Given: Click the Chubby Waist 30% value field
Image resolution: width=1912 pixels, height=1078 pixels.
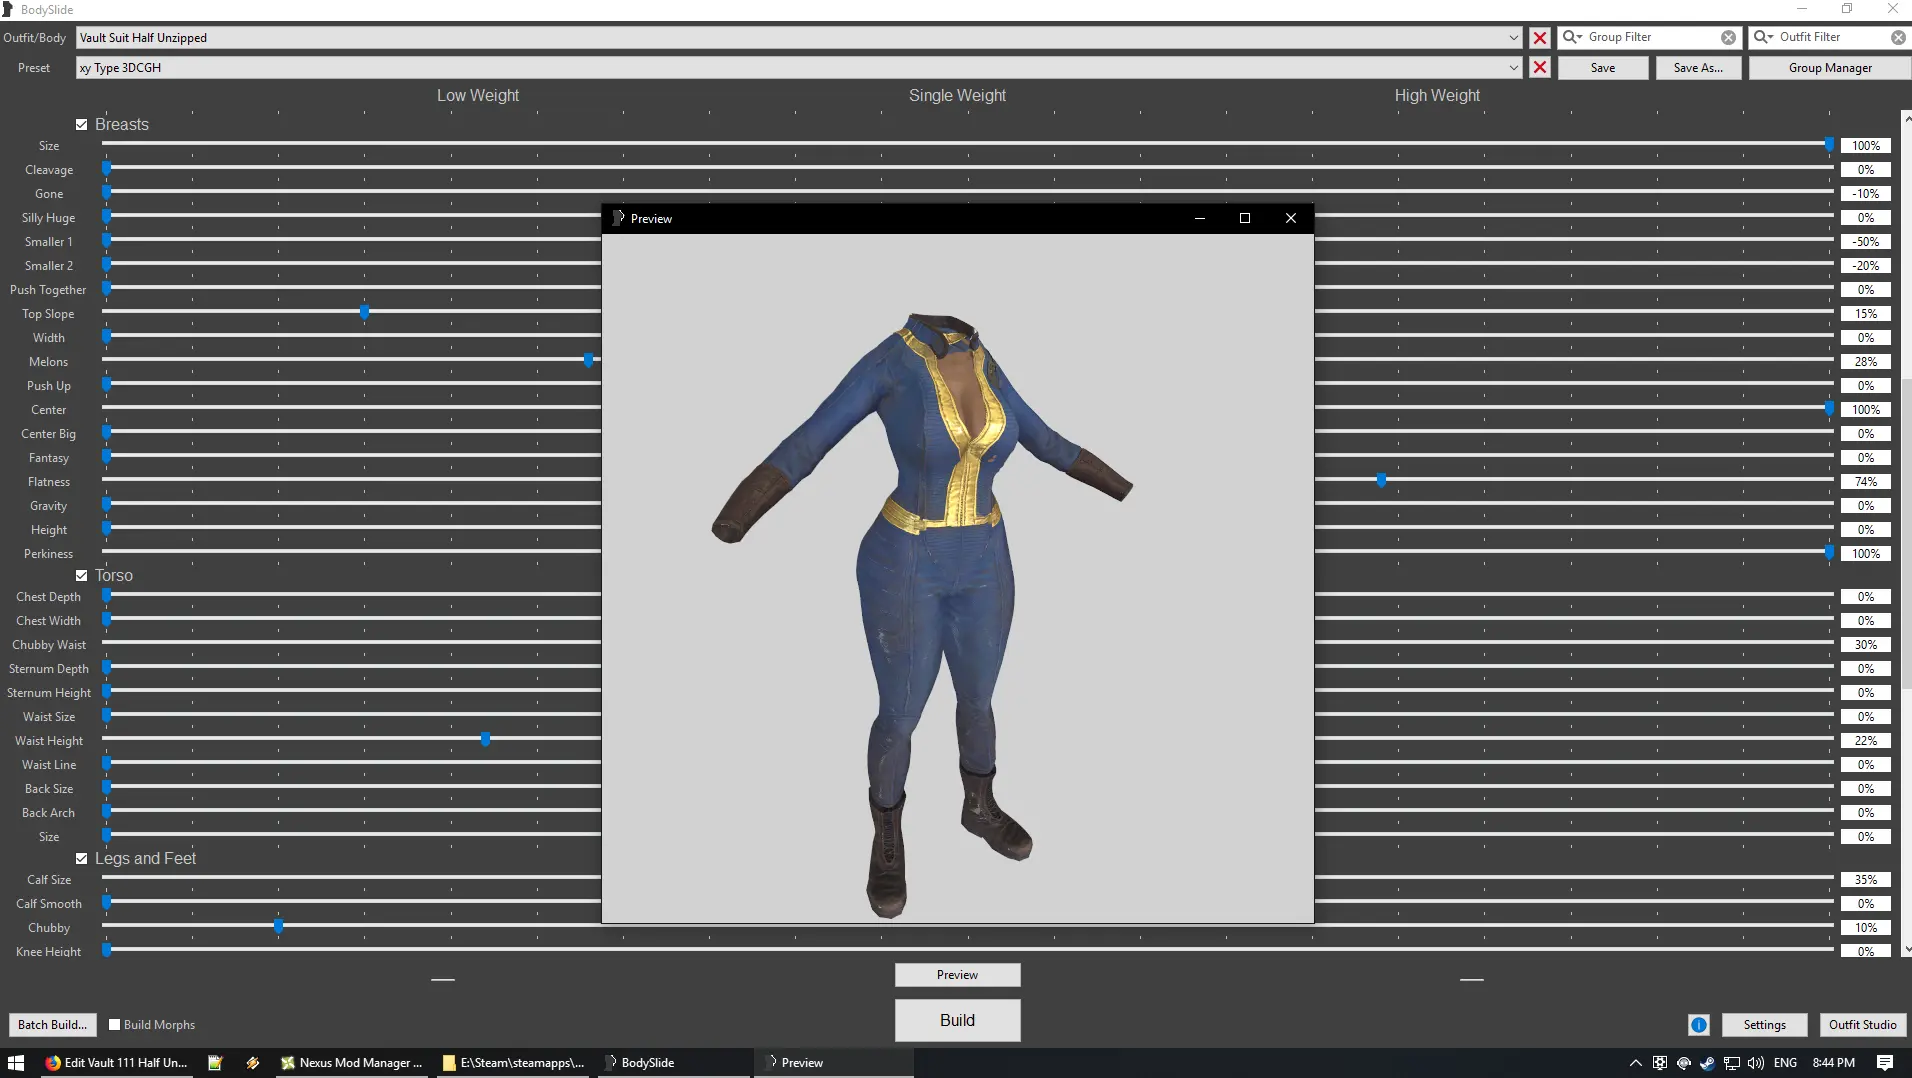Looking at the screenshot, I should point(1865,645).
